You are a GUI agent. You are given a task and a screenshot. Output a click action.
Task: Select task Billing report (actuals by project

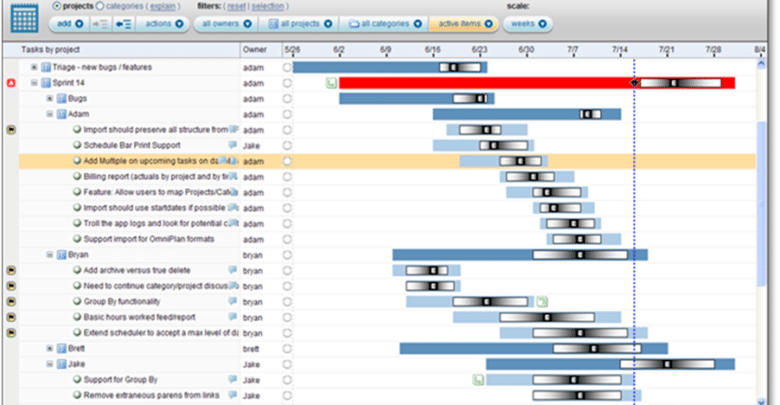[x=156, y=177]
